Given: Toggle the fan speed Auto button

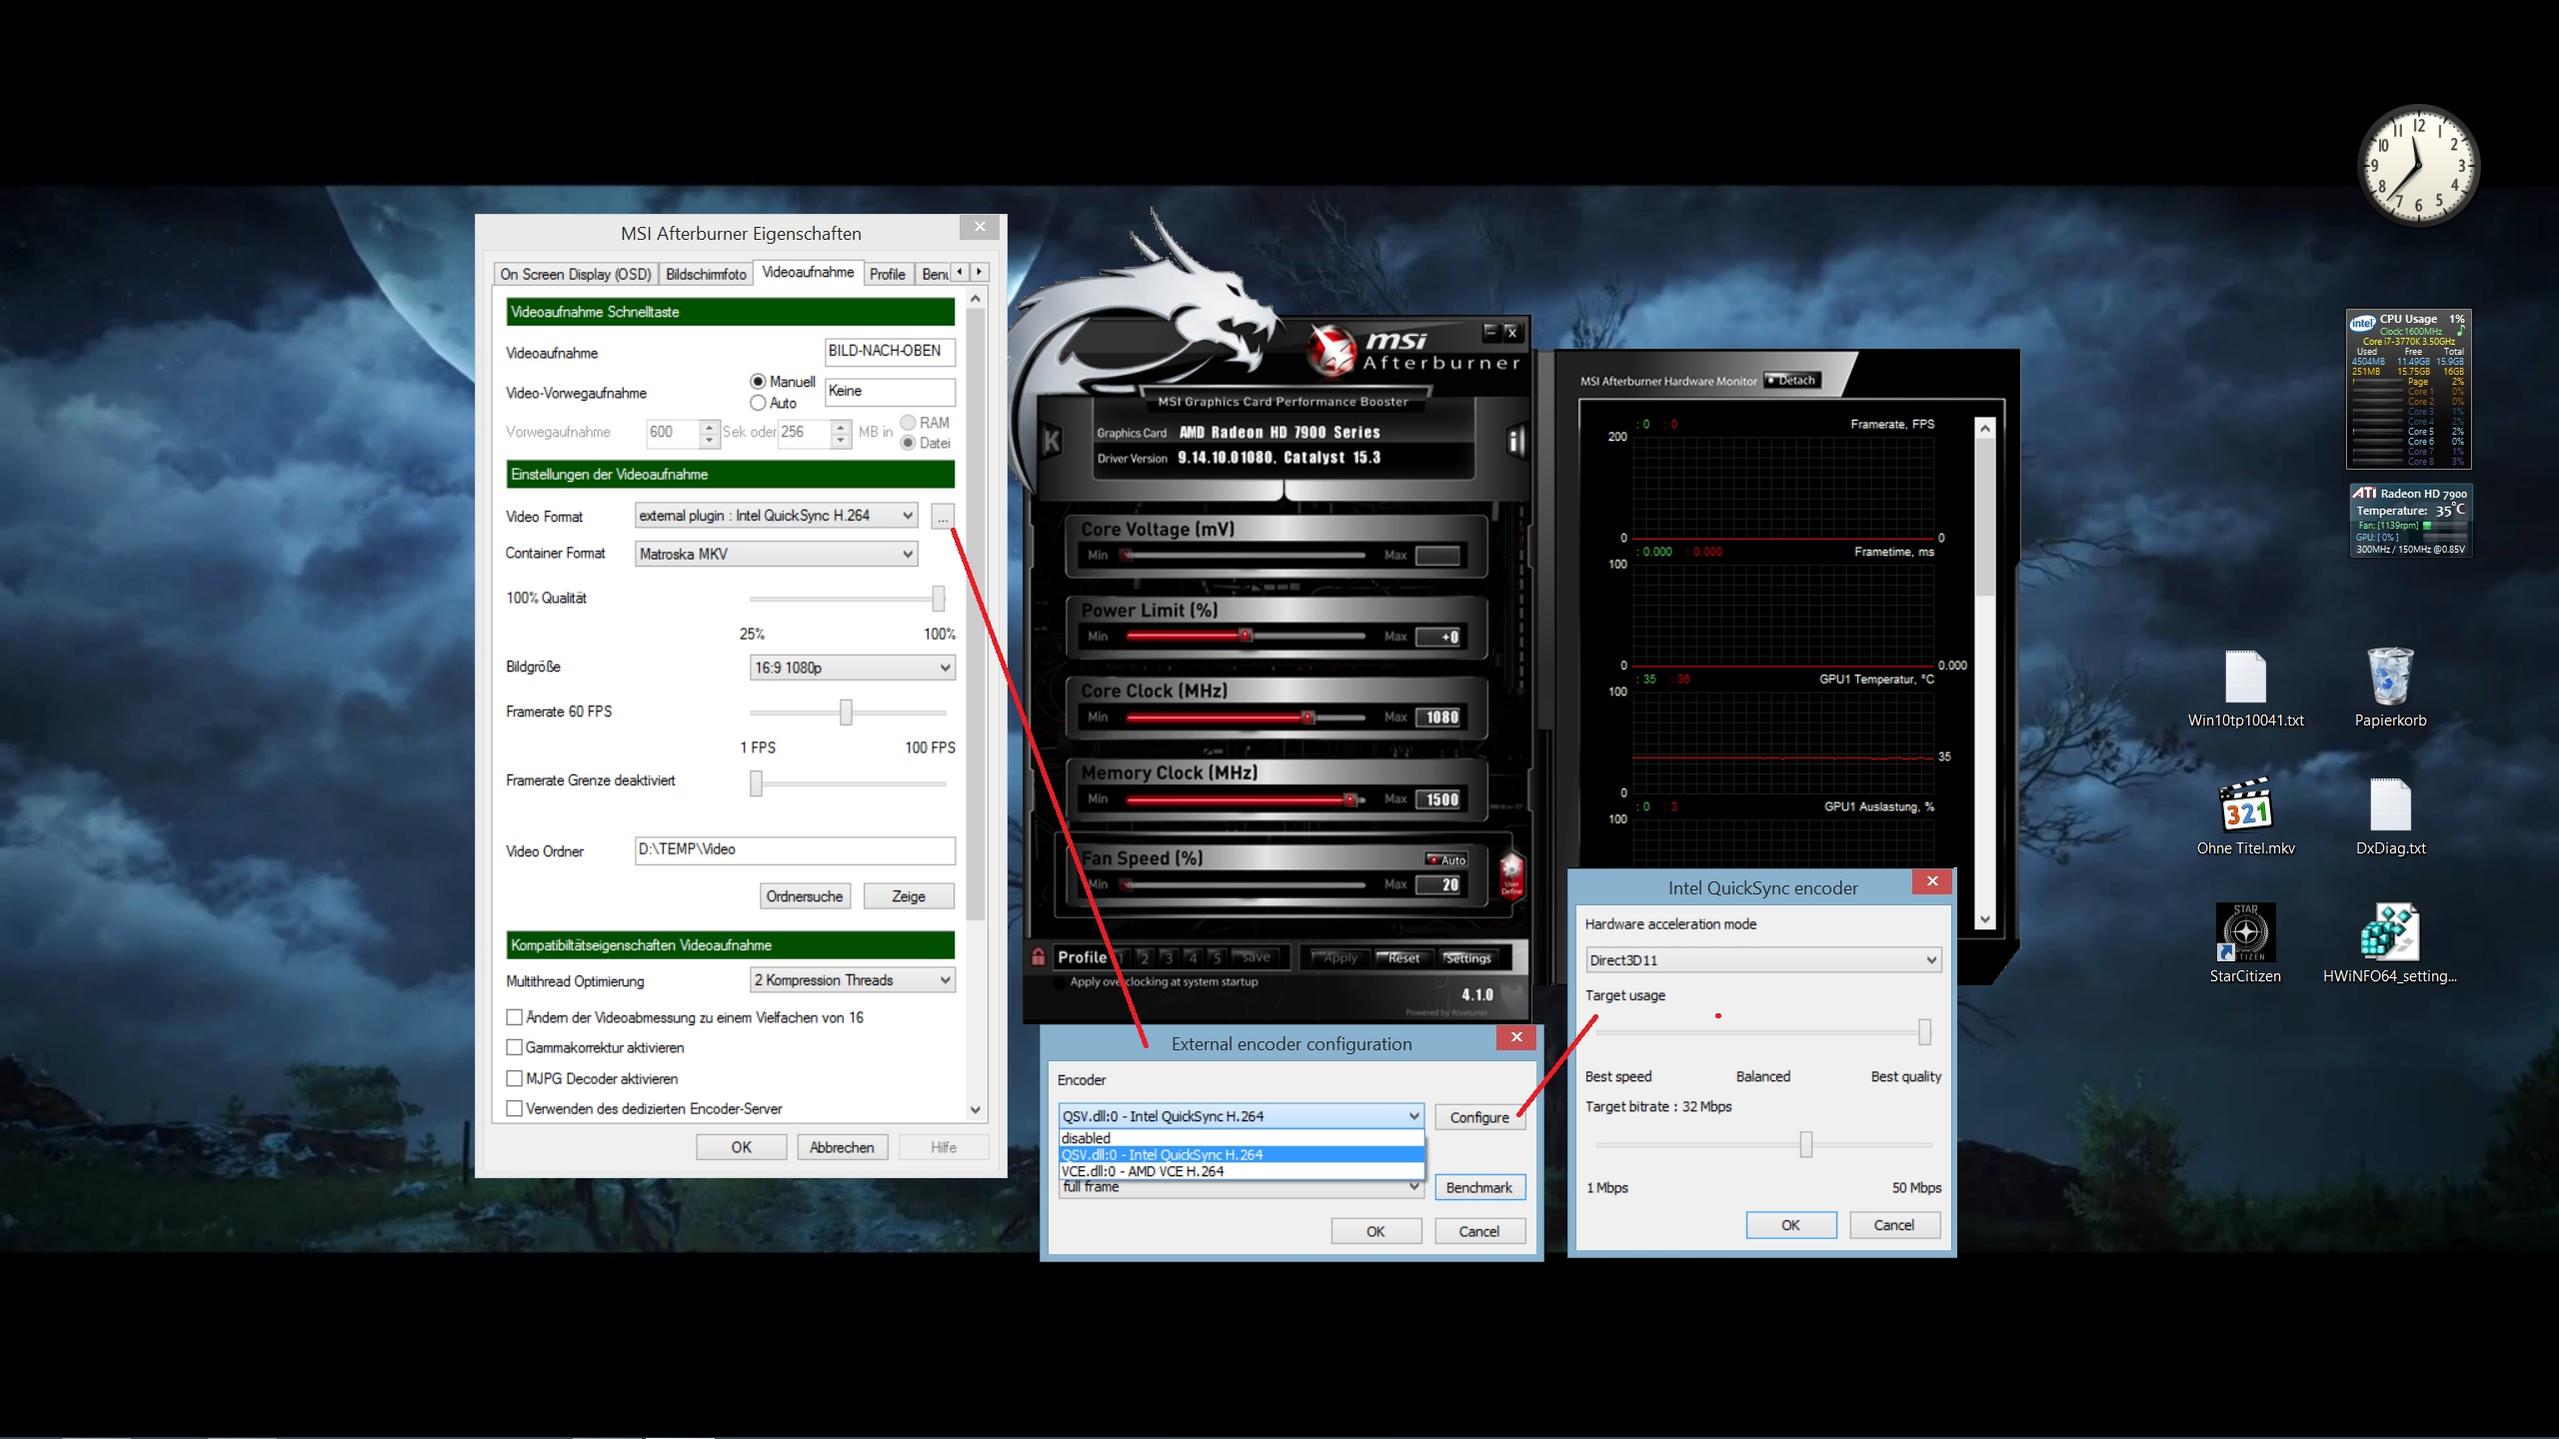Looking at the screenshot, I should [x=1446, y=859].
